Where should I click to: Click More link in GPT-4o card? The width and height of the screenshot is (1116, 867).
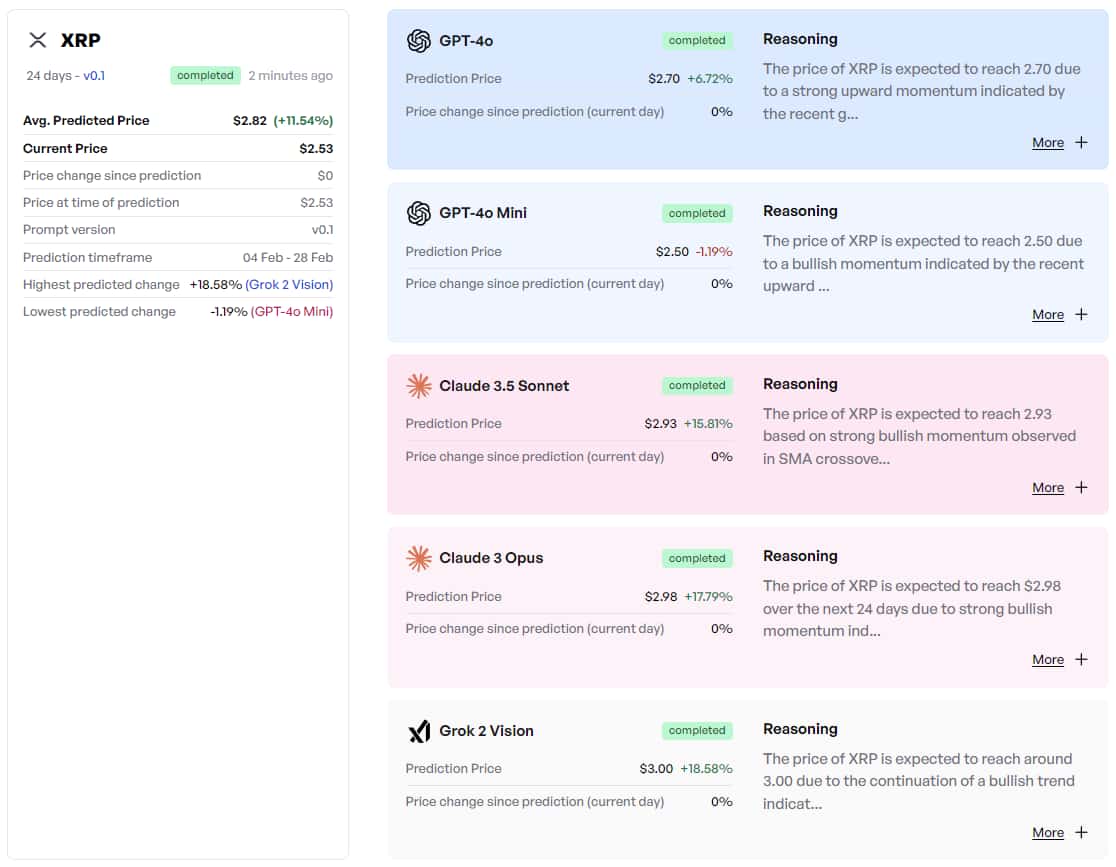(1047, 143)
